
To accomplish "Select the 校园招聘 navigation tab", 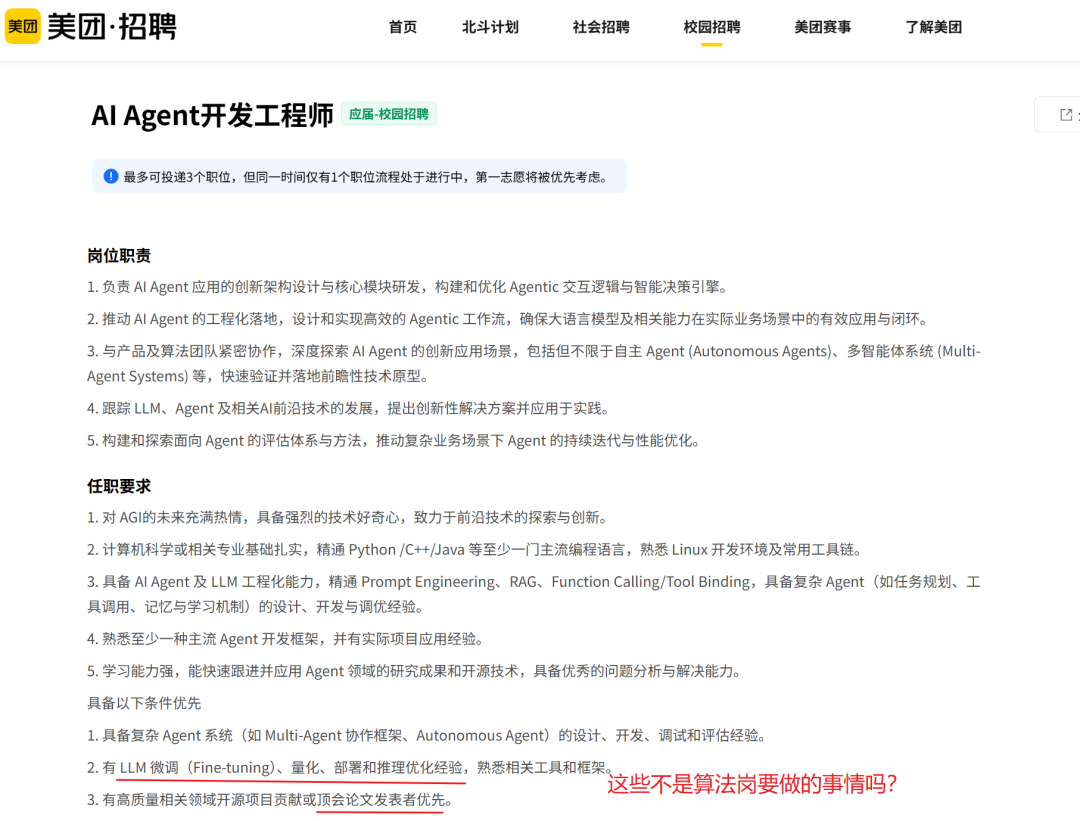I will (712, 27).
